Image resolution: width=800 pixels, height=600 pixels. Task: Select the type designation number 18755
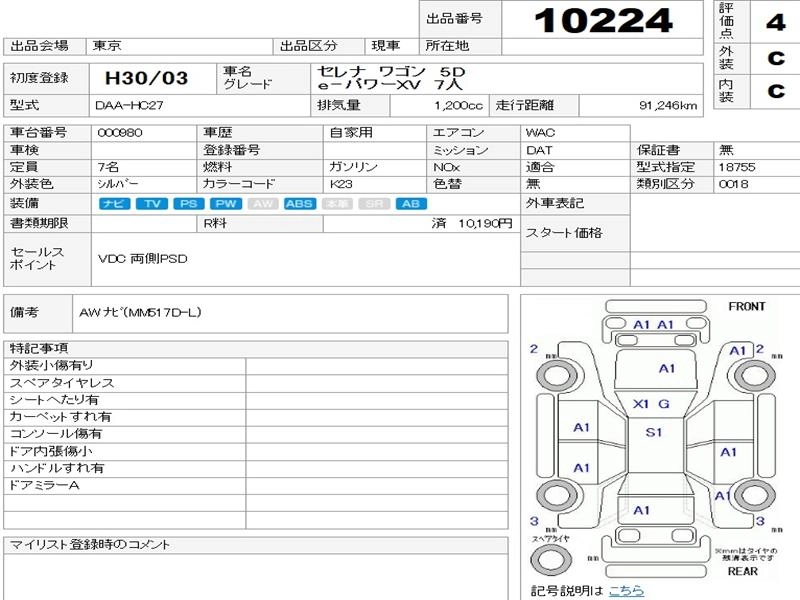[x=737, y=167]
